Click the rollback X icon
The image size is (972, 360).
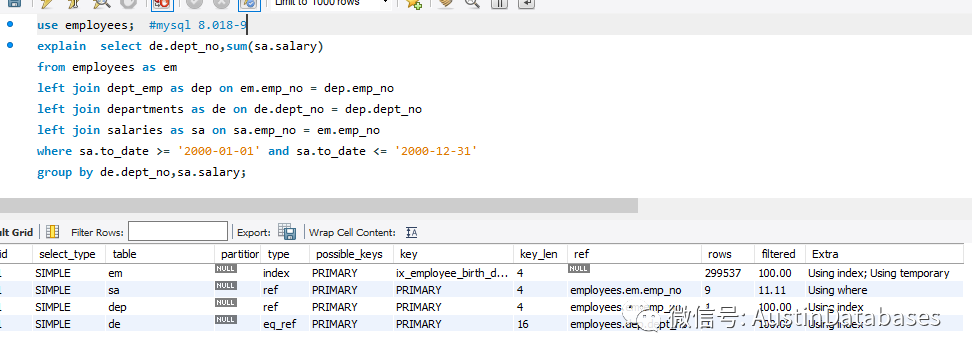tap(221, 4)
